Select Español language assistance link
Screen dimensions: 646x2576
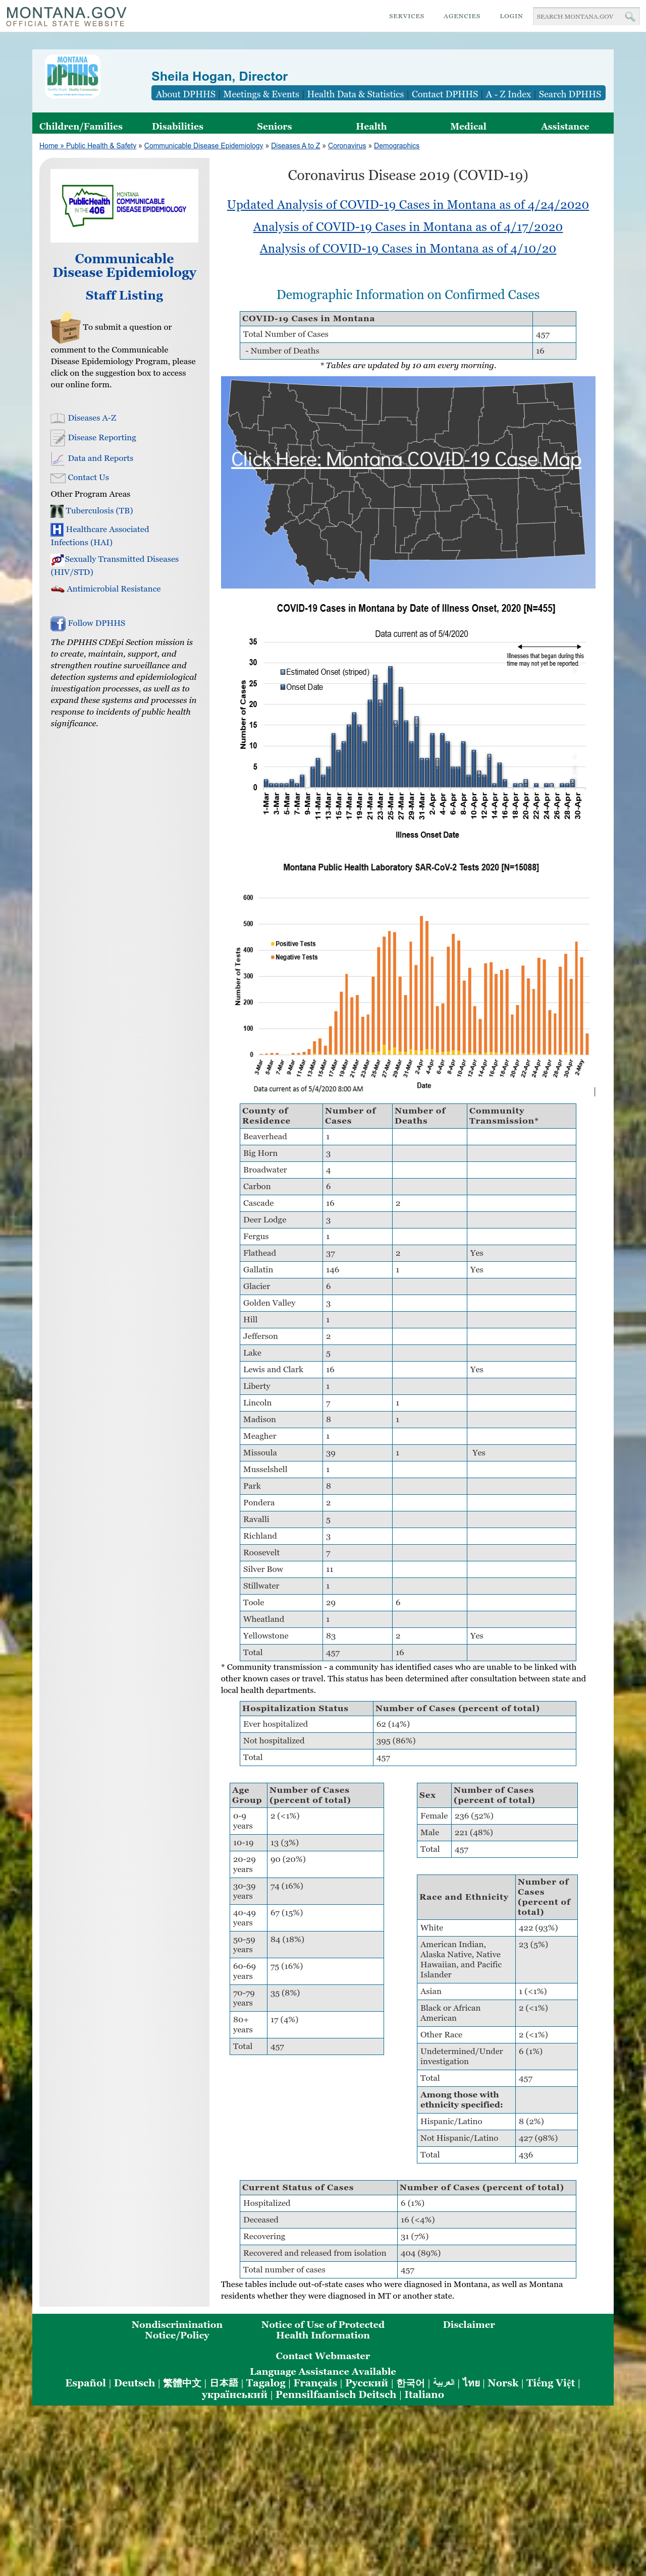(85, 2383)
